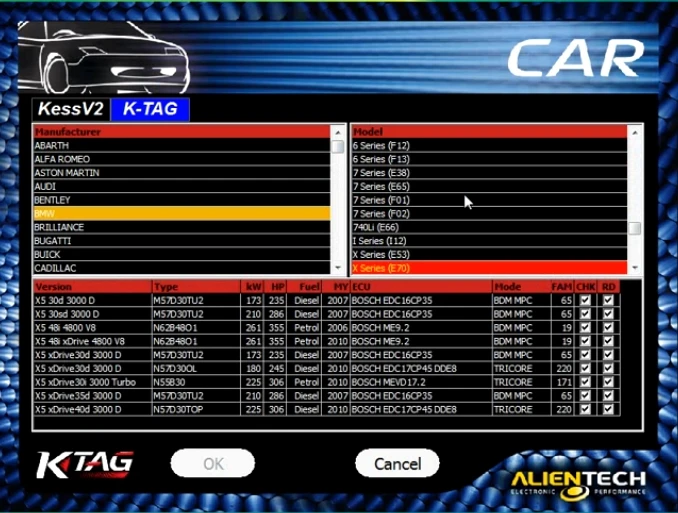Select model X Series (E53)
This screenshot has height=513, width=678.
[489, 254]
